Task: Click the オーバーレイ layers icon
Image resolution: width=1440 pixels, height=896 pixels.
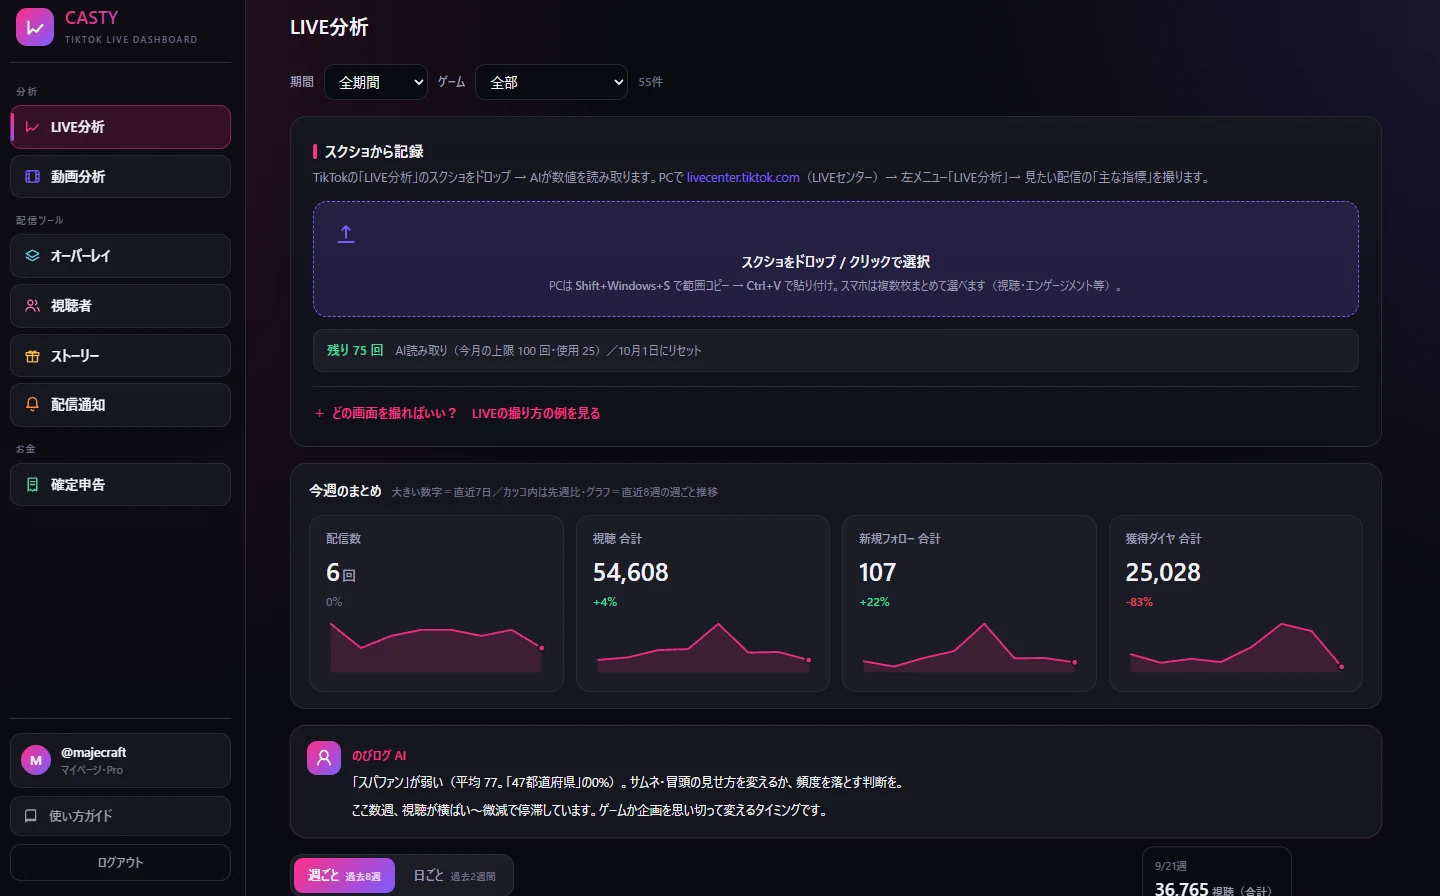Action: [x=32, y=256]
